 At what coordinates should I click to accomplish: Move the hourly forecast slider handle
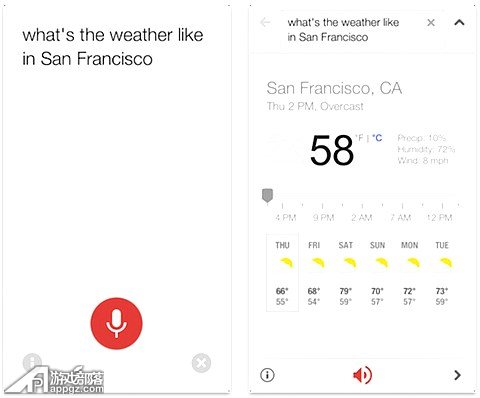click(x=267, y=195)
